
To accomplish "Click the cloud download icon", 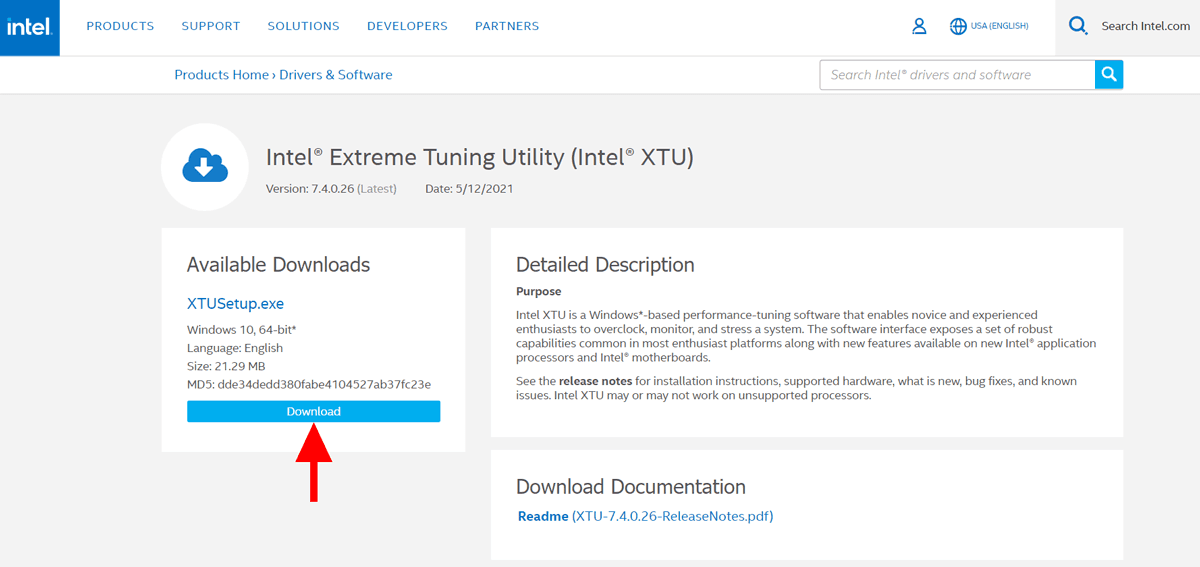I will click(205, 167).
